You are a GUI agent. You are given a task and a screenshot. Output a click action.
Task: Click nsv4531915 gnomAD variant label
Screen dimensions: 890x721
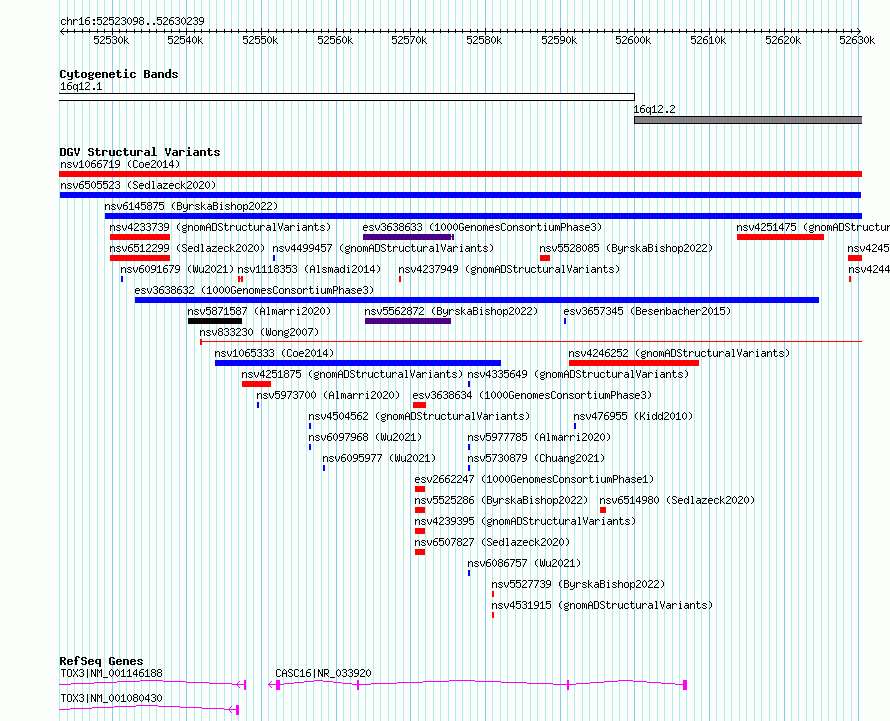pos(602,605)
